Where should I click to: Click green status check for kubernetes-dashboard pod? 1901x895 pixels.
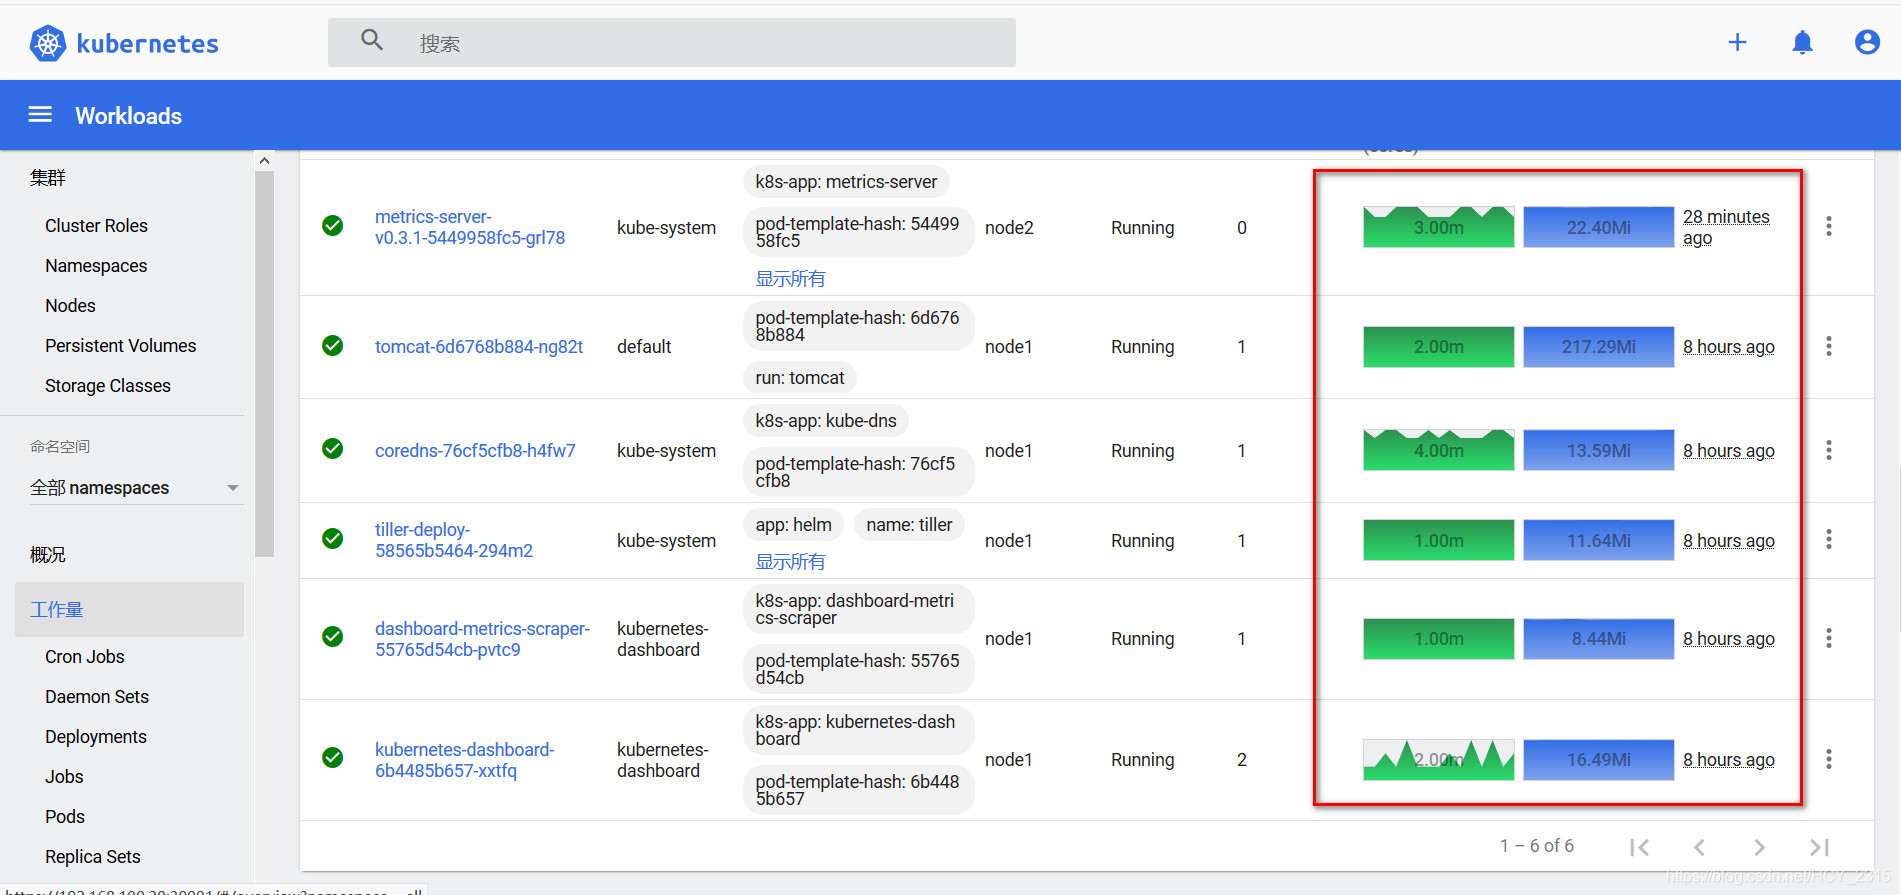pos(333,758)
